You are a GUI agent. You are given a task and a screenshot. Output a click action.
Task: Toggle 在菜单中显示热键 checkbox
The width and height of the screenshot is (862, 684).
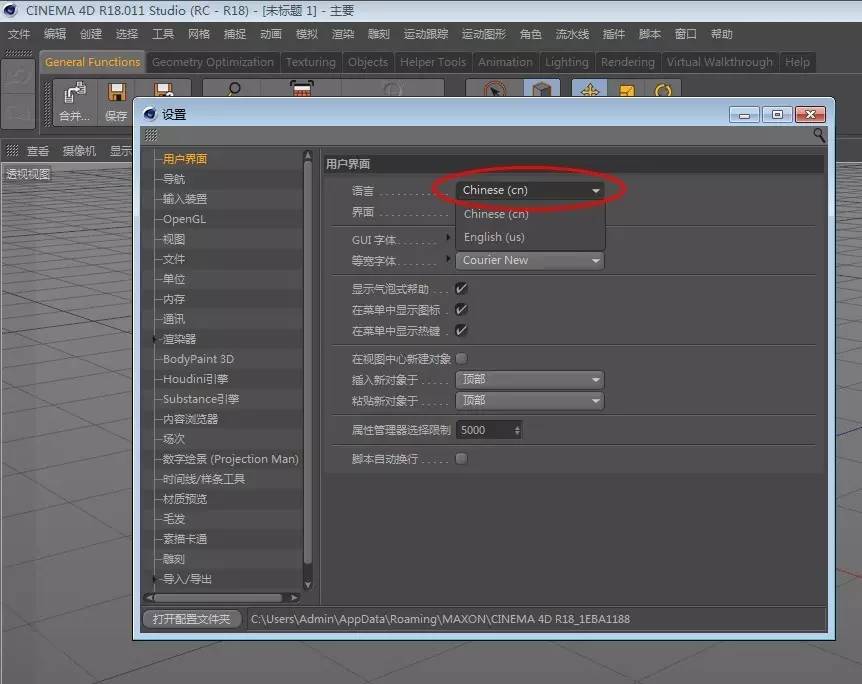click(x=461, y=330)
